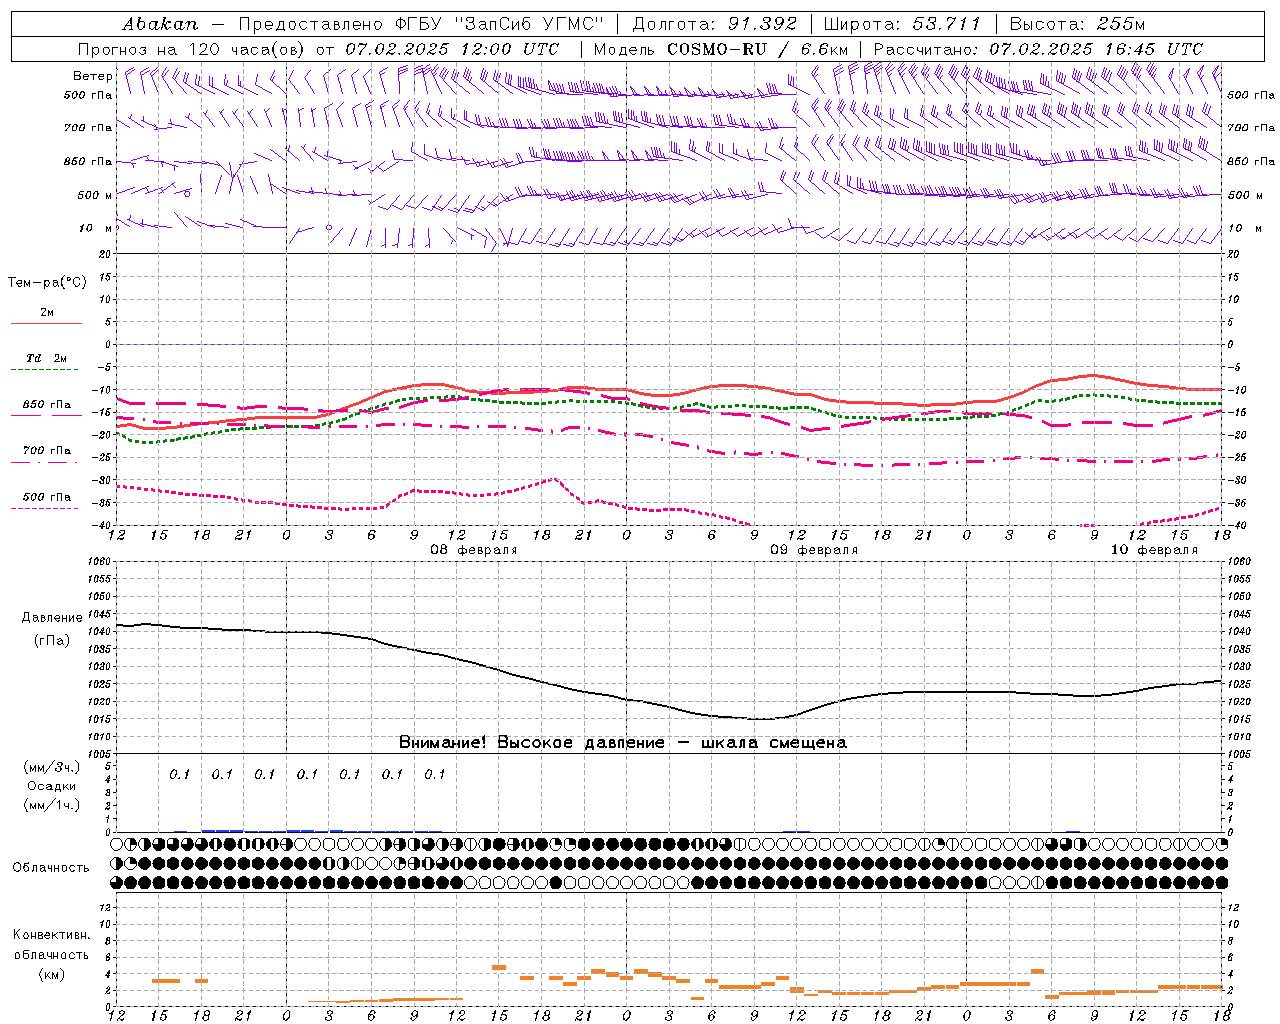Image resolution: width=1280 pixels, height=1024 pixels.
Task: Click the '(км)' convective cloud unit label
Action: 52,973
